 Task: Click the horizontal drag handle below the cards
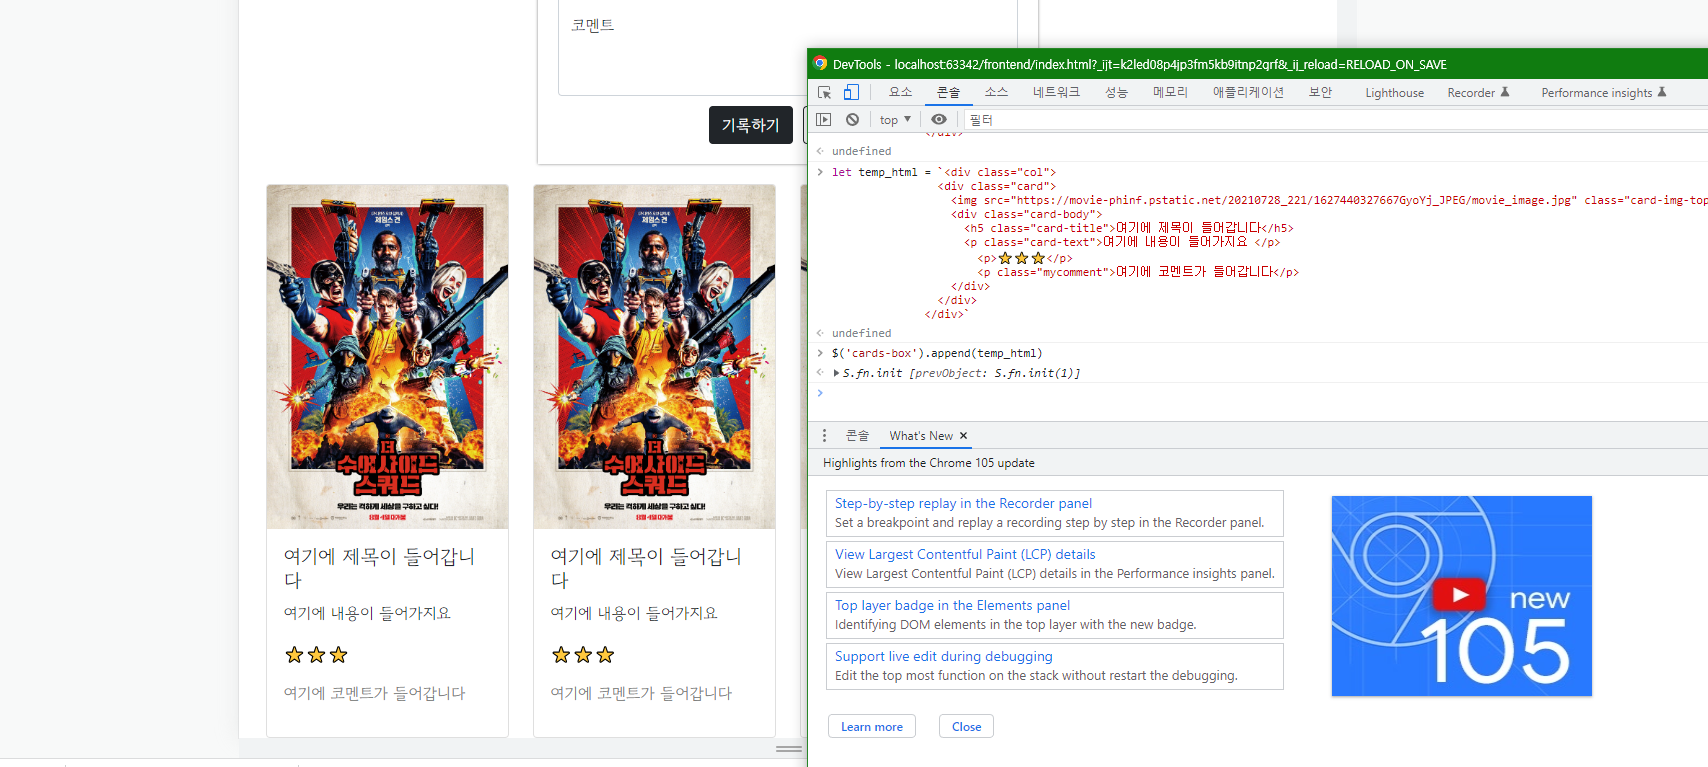pos(789,748)
